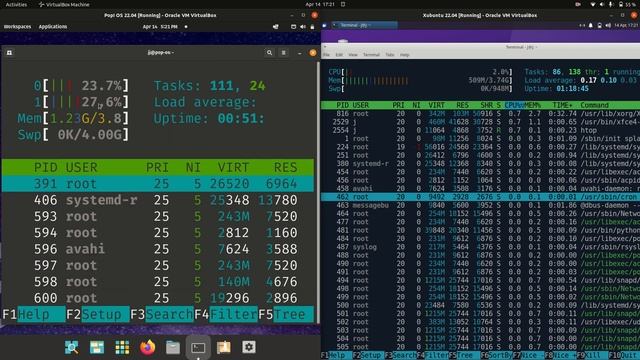
Task: Open the File menu in Xubuntu terminal
Action: 327,55
